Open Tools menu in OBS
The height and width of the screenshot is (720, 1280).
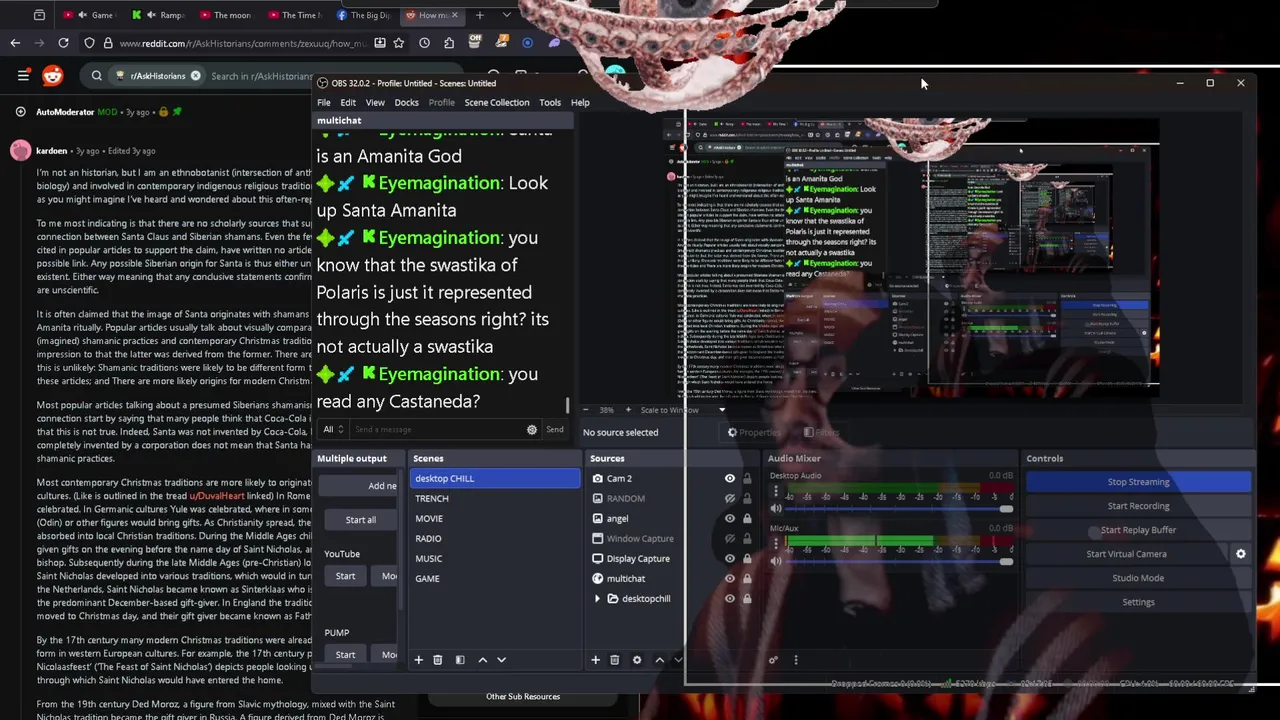tap(550, 102)
